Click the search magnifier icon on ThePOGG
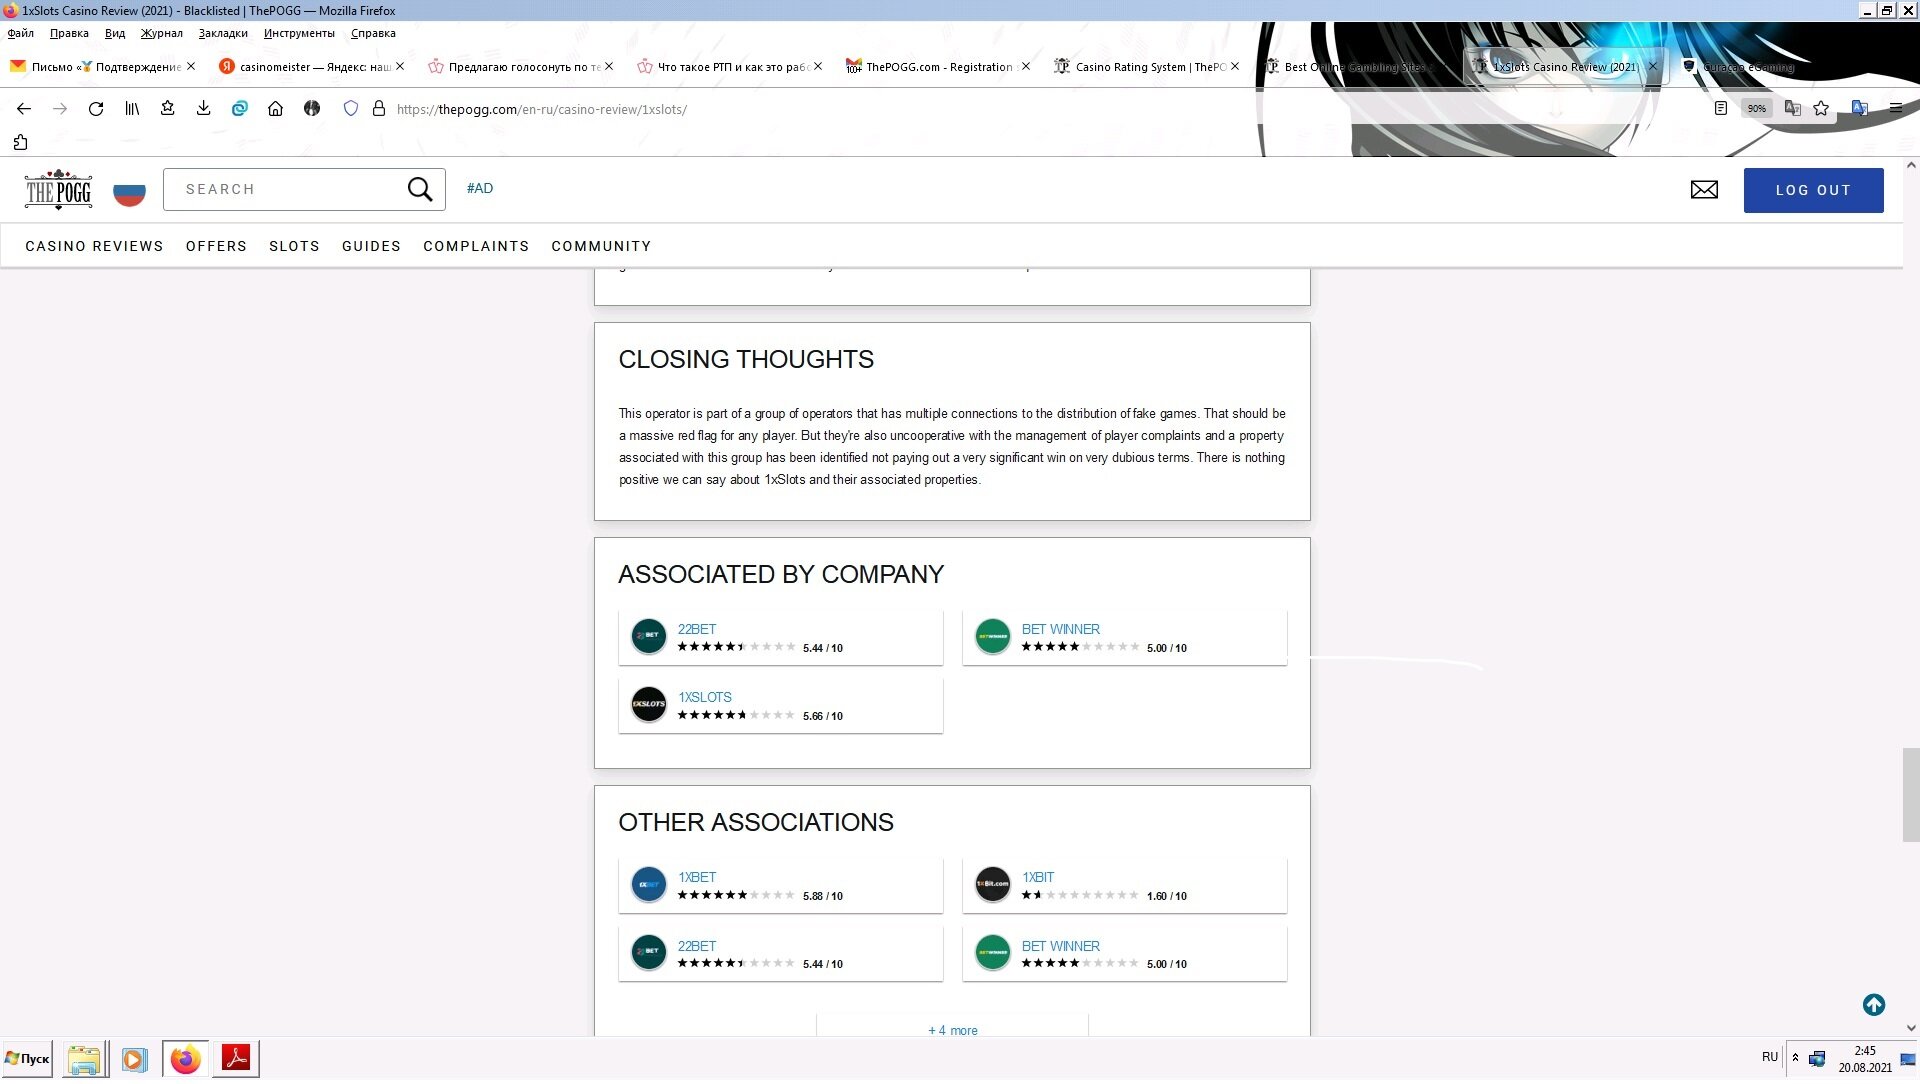The width and height of the screenshot is (1920, 1084). (x=420, y=190)
